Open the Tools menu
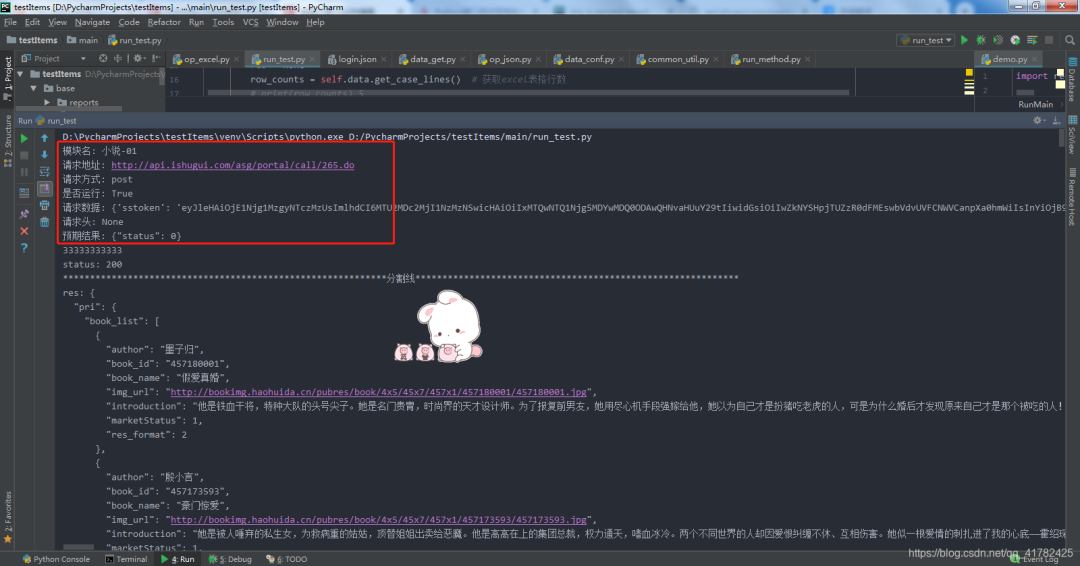 click(x=223, y=22)
